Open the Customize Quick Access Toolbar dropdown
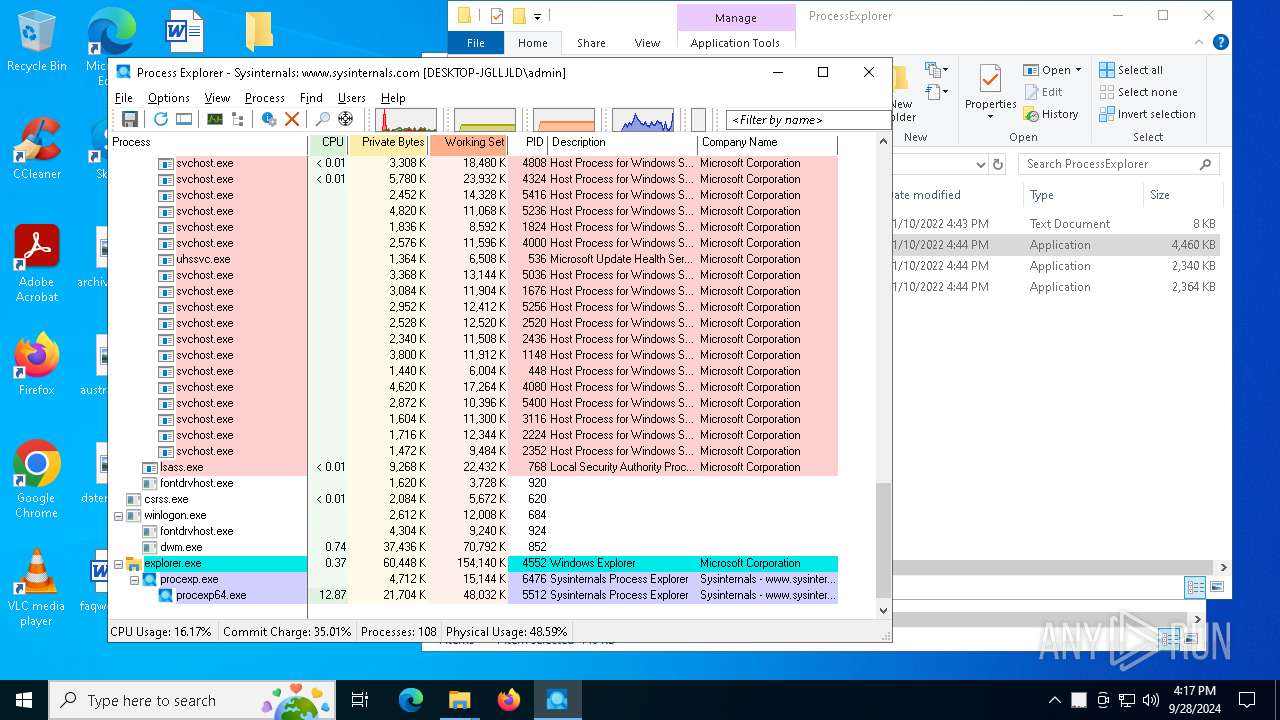This screenshot has width=1280, height=720. click(537, 16)
